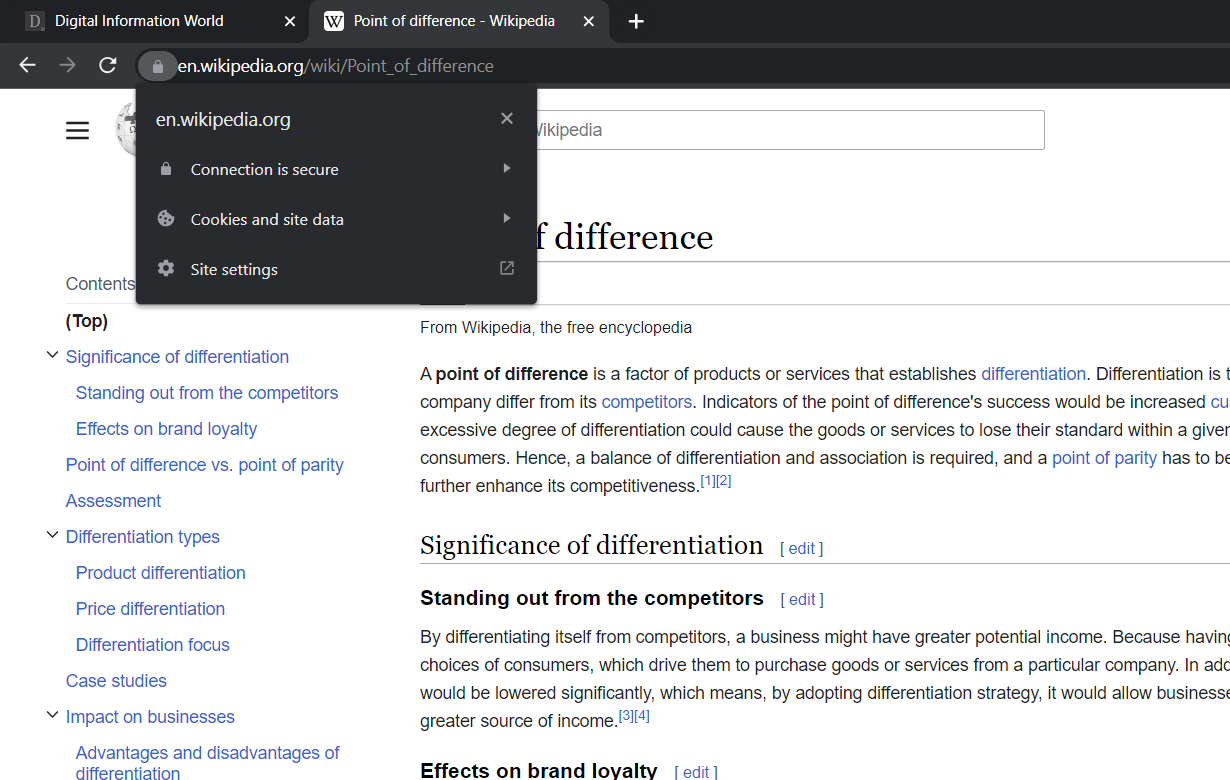Open Site settings menu entry
Screen dimensions: 1230x780
click(x=336, y=269)
